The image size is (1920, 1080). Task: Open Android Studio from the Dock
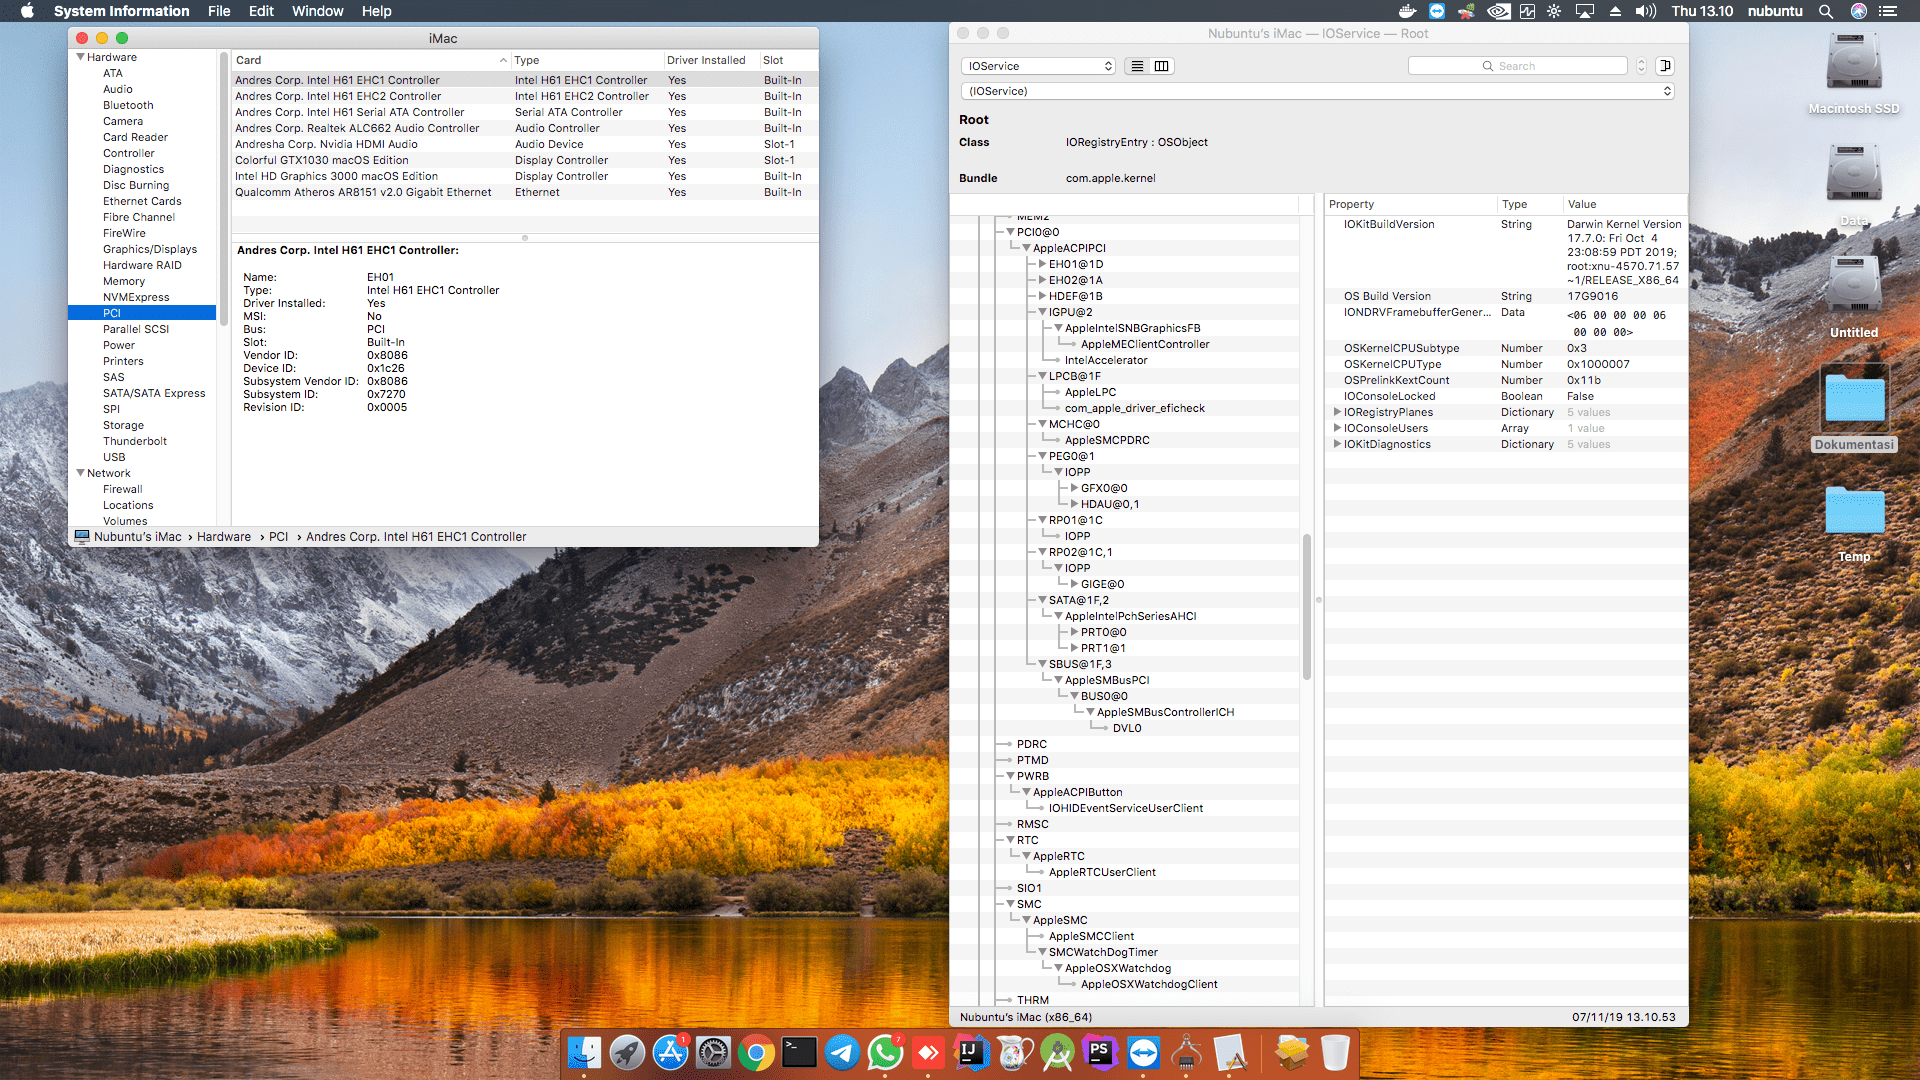[1057, 1052]
